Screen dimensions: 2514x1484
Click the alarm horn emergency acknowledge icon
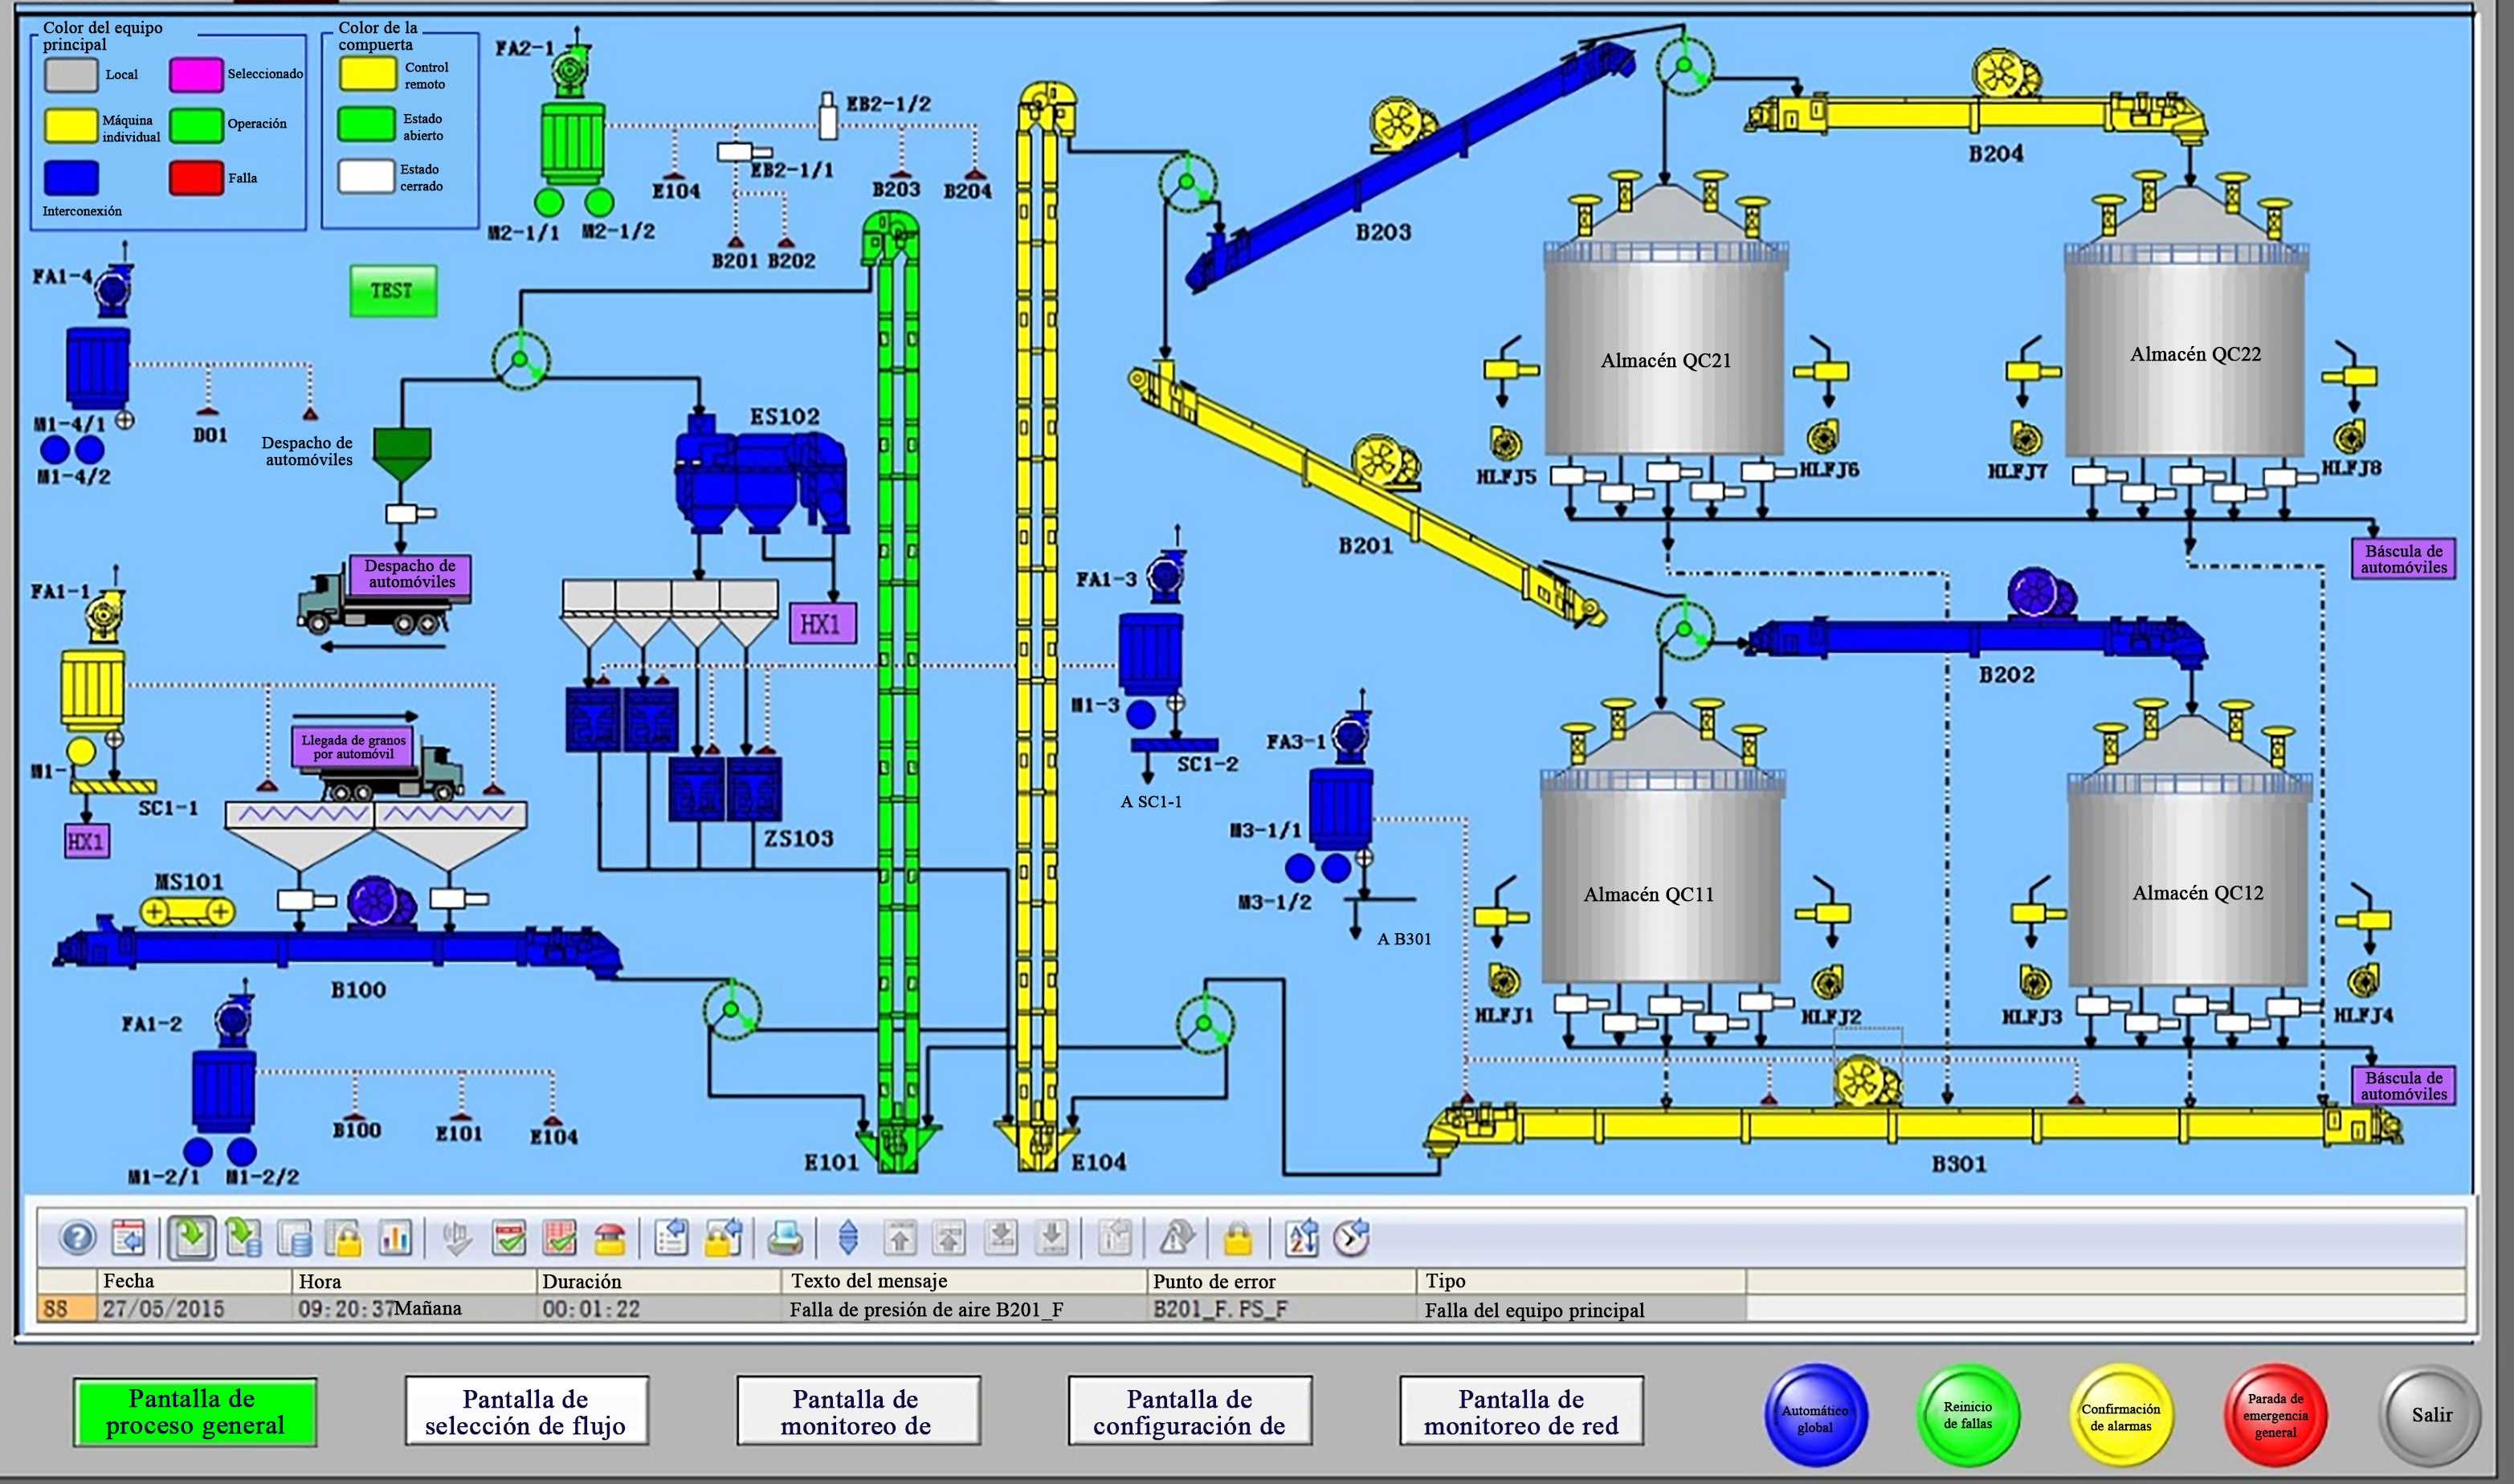coord(610,1239)
